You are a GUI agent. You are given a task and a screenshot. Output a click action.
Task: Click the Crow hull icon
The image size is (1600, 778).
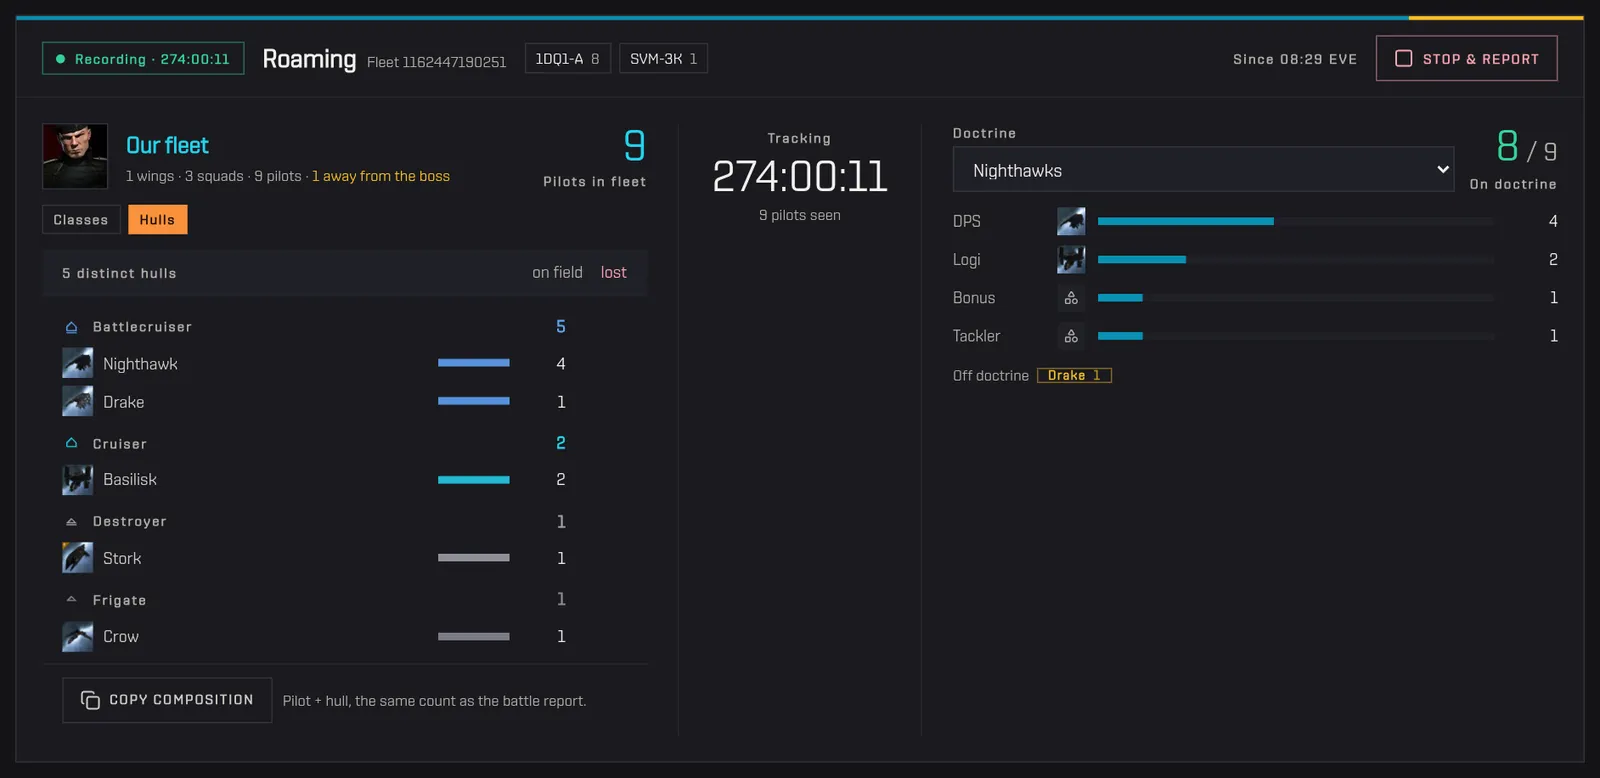pyautogui.click(x=78, y=636)
